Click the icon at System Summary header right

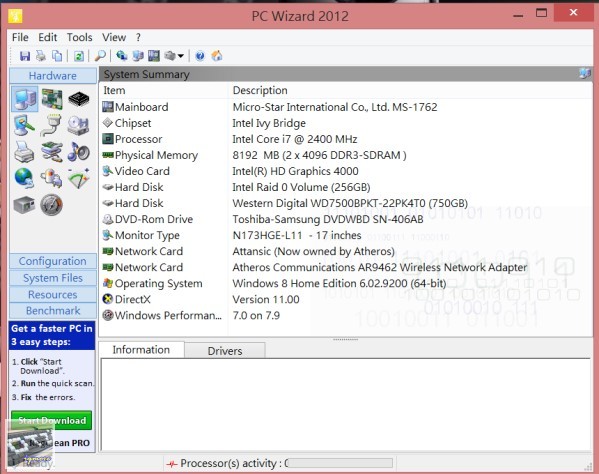pyautogui.click(x=584, y=73)
